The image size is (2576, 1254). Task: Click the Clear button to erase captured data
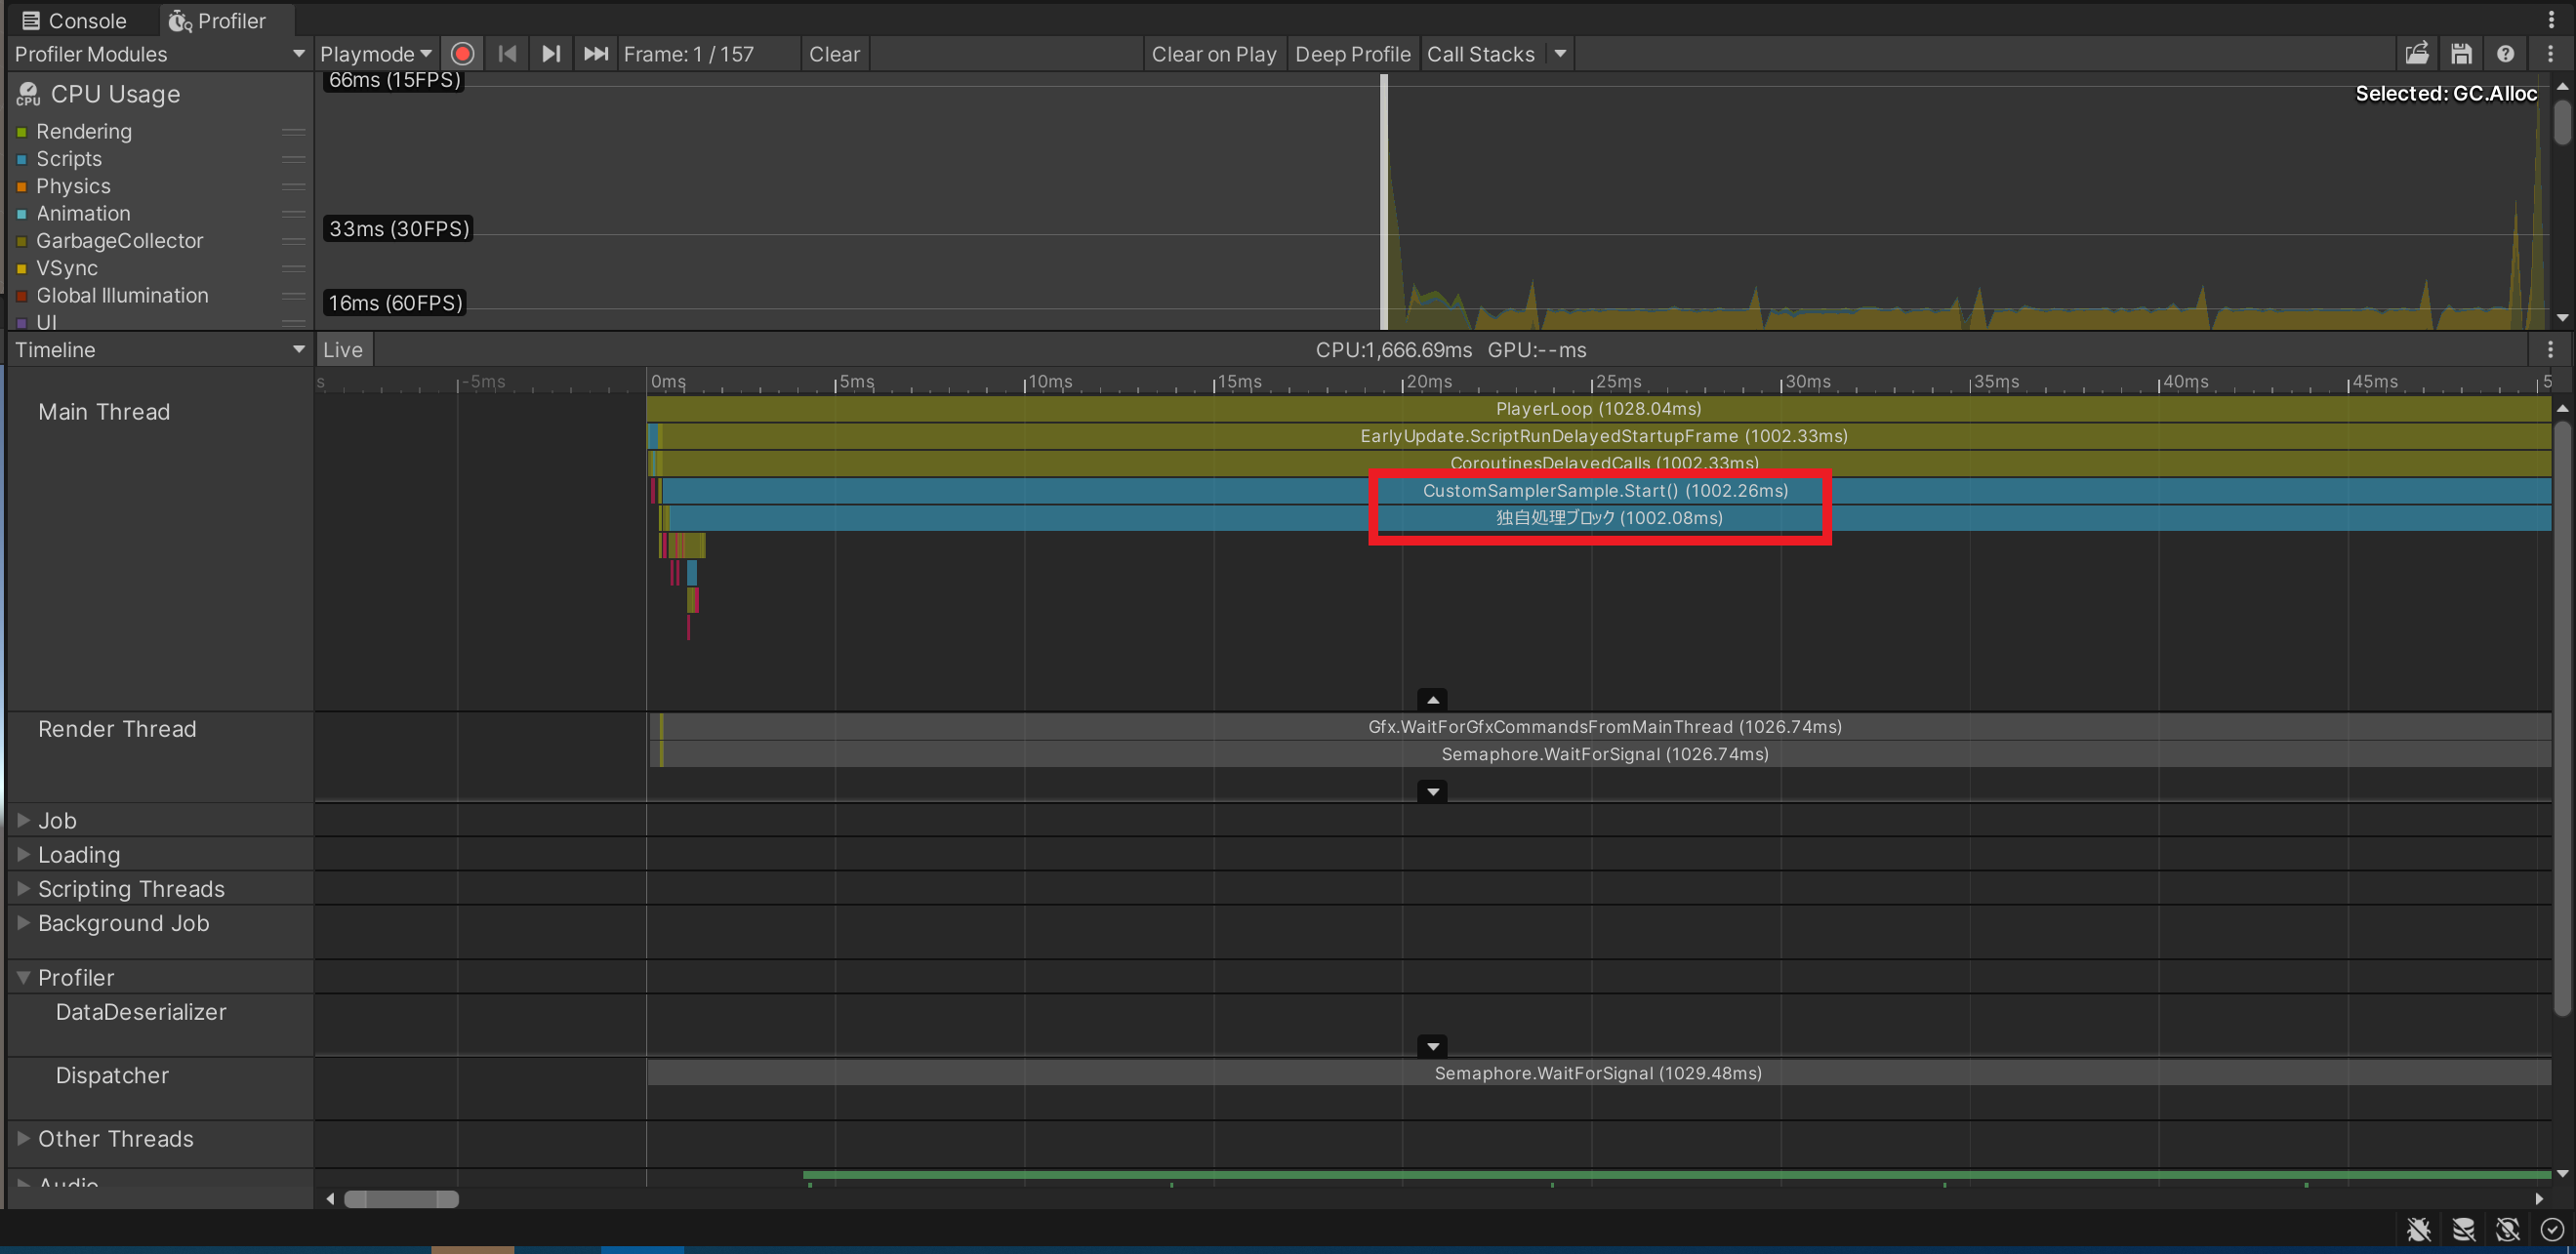coord(834,53)
